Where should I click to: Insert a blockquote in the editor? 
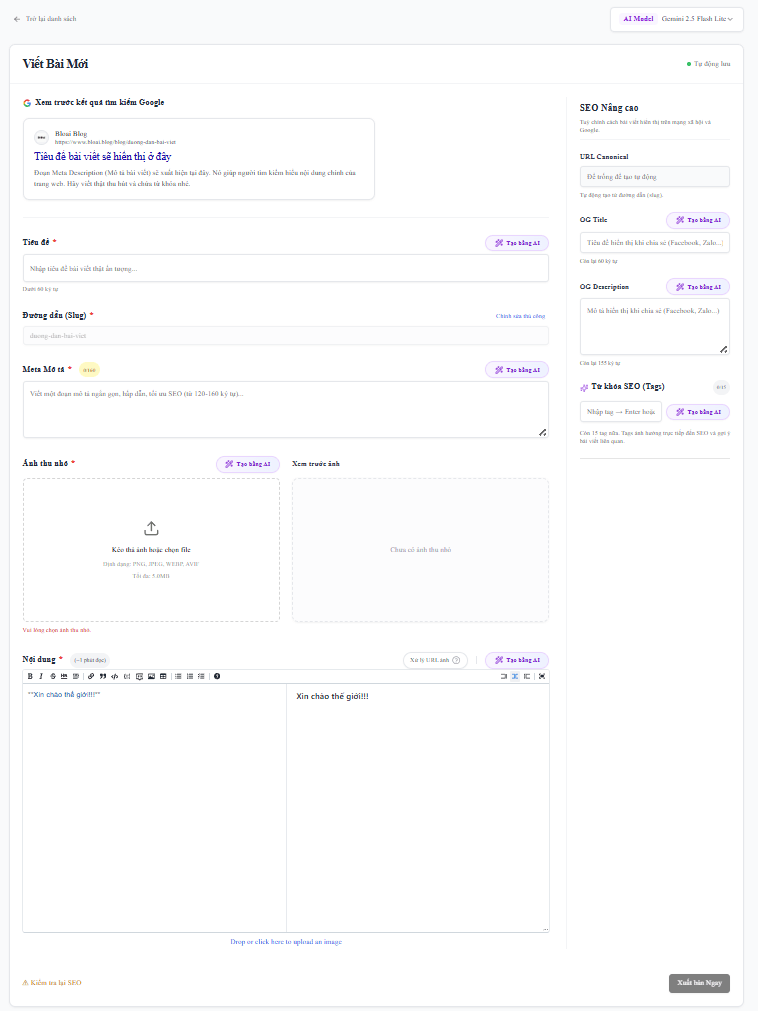(103, 676)
